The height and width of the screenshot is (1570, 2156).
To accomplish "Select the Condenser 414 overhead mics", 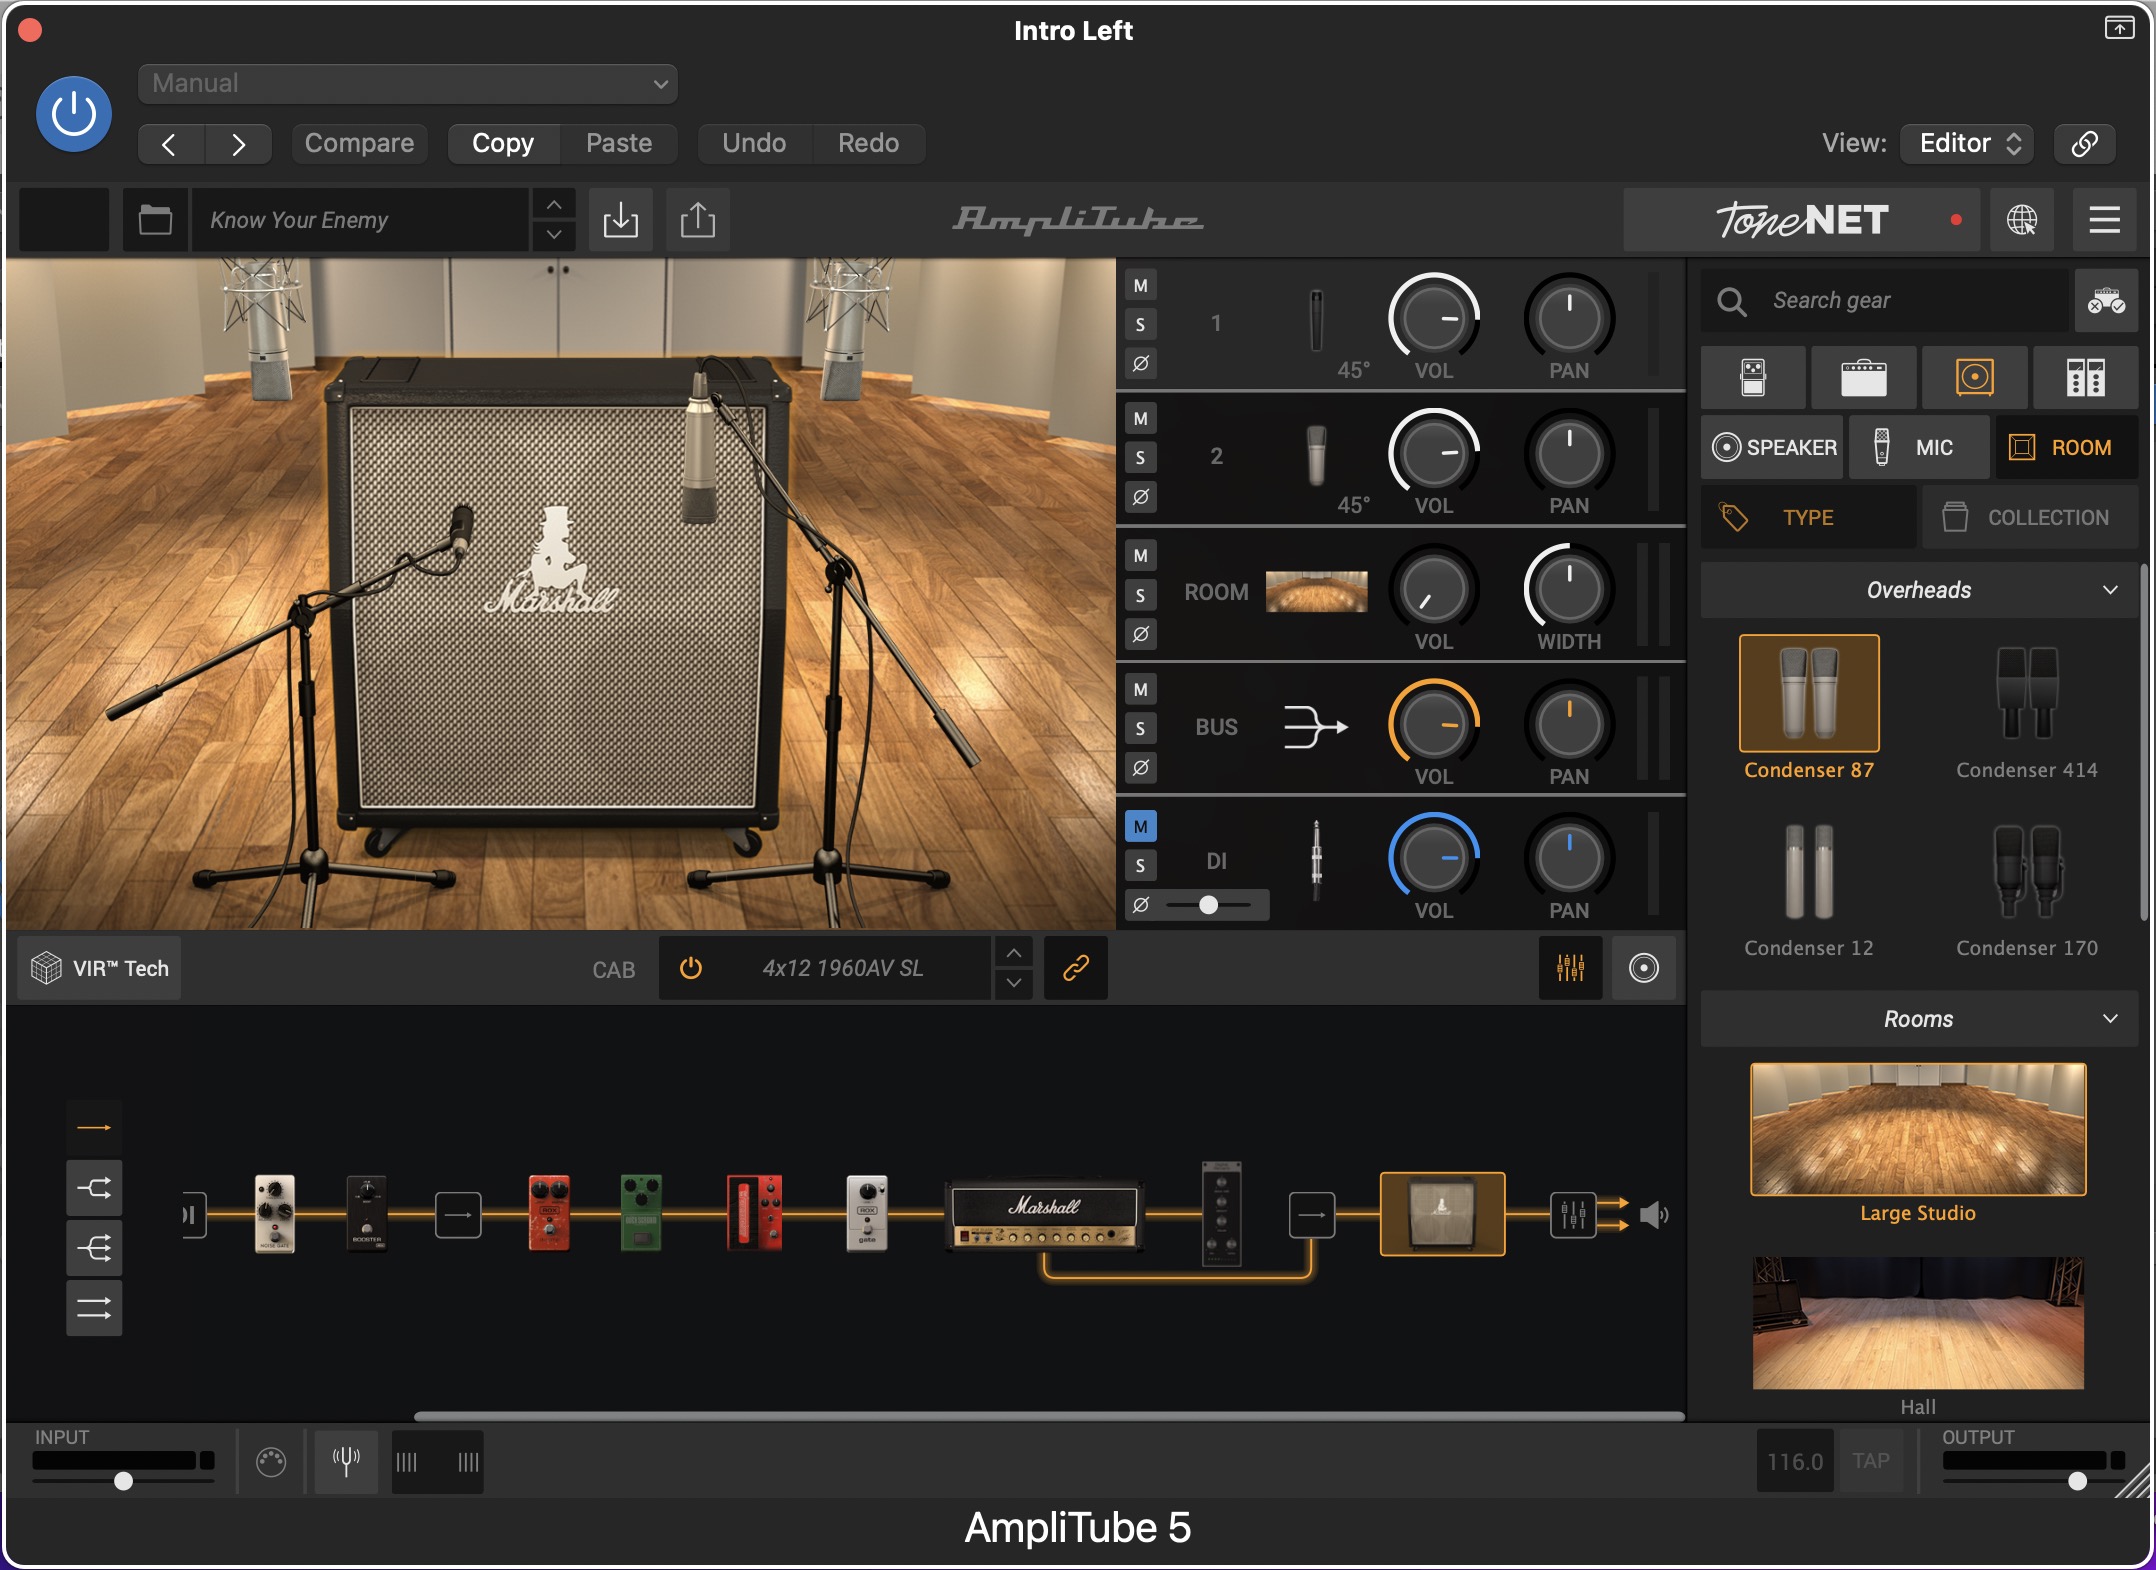I will (x=2027, y=694).
